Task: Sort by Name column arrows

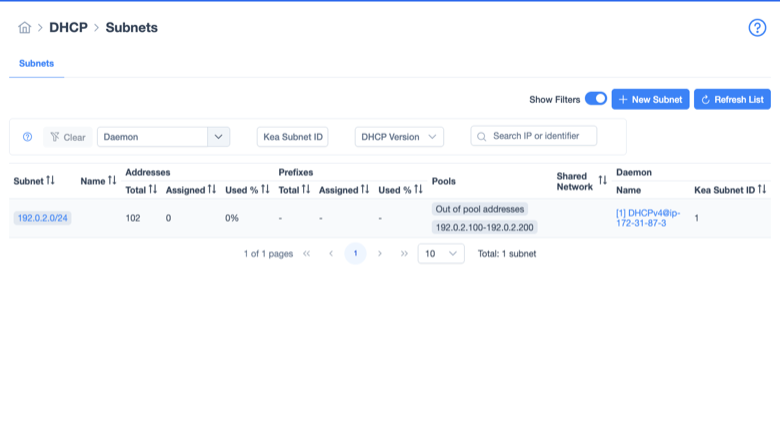Action: pyautogui.click(x=112, y=180)
